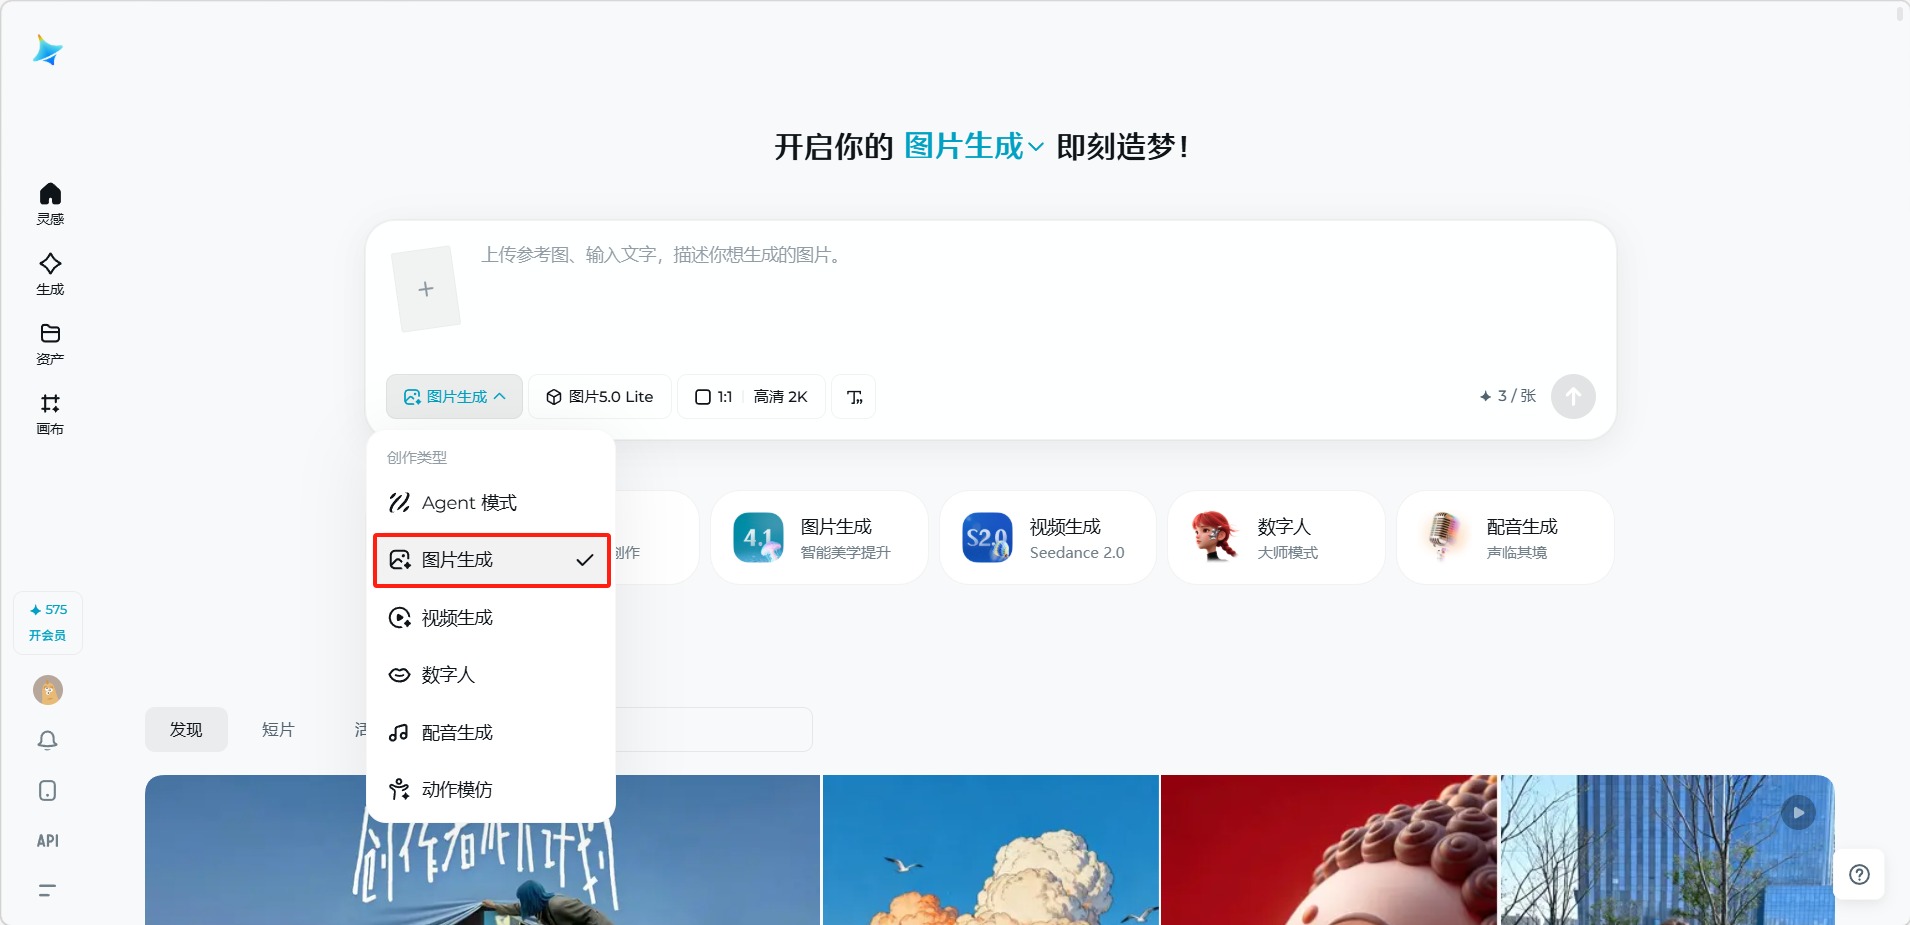Viewport: 1910px width, 925px height.
Task: Click the prompt description text field
Action: click(x=1000, y=290)
